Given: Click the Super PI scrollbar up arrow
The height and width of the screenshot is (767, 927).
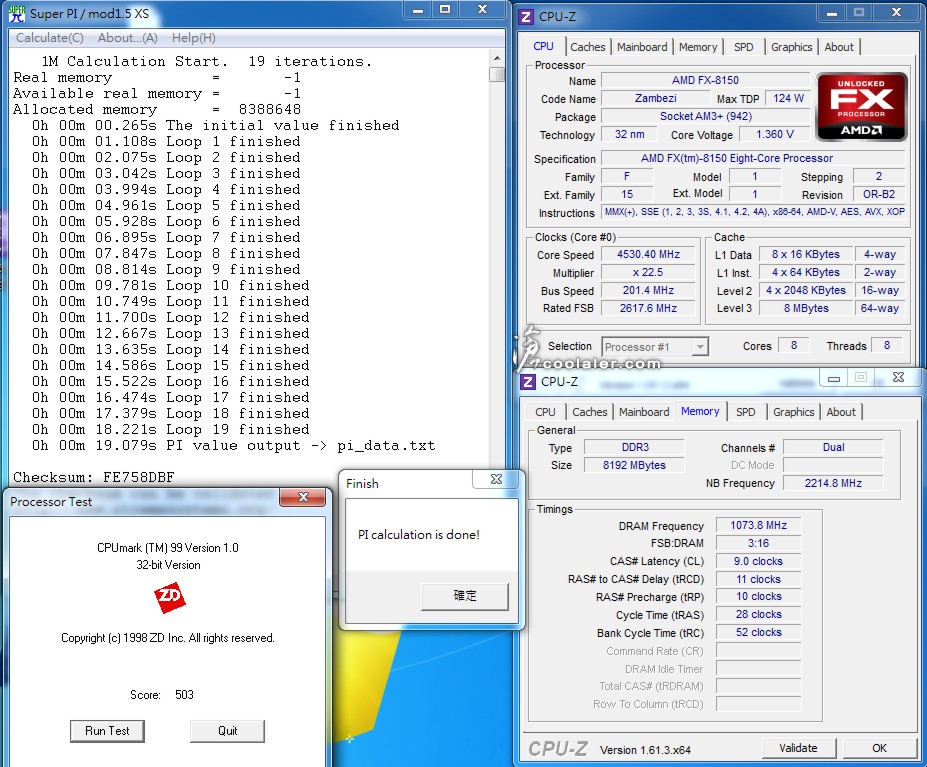Looking at the screenshot, I should (x=497, y=58).
